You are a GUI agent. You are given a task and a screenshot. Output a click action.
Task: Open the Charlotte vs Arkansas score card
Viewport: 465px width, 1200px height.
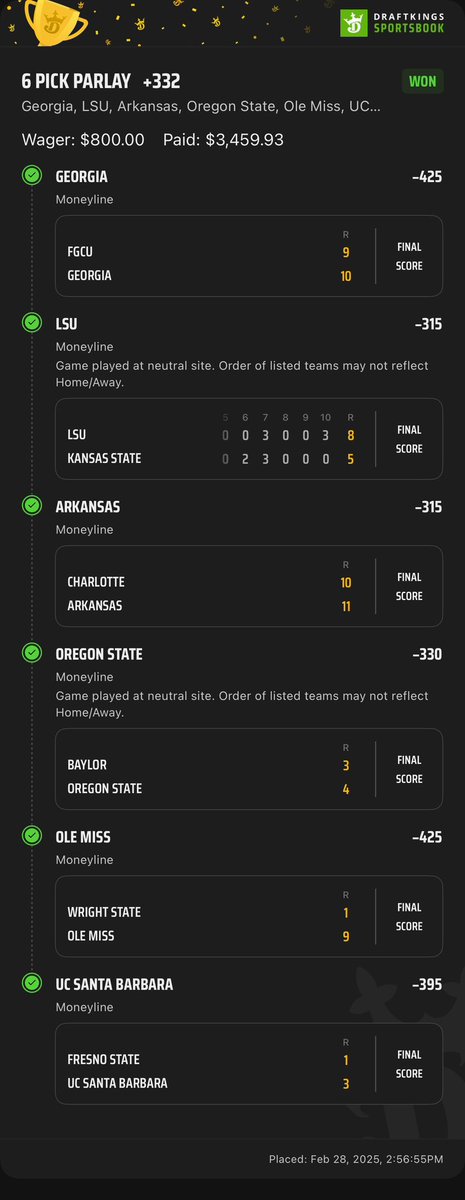pyautogui.click(x=248, y=586)
